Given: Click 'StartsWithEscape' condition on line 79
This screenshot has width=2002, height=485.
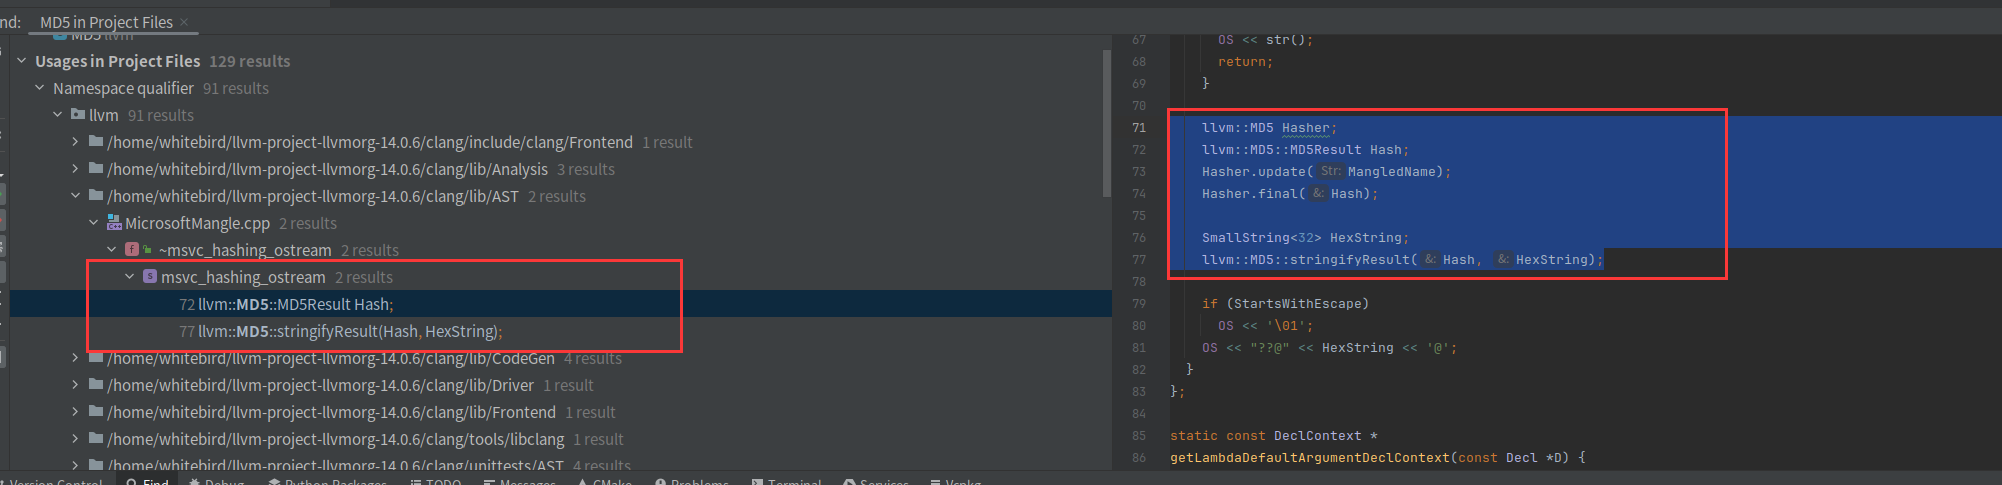Looking at the screenshot, I should pos(1298,303).
